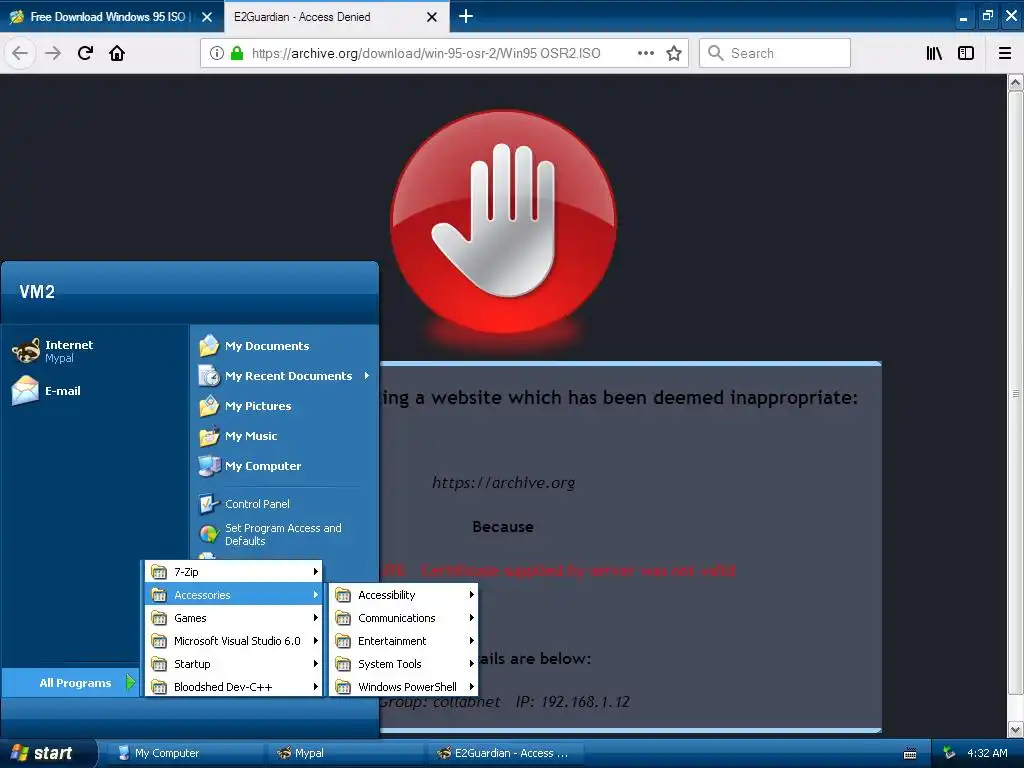Expand the Accessibility submenu

[404, 595]
